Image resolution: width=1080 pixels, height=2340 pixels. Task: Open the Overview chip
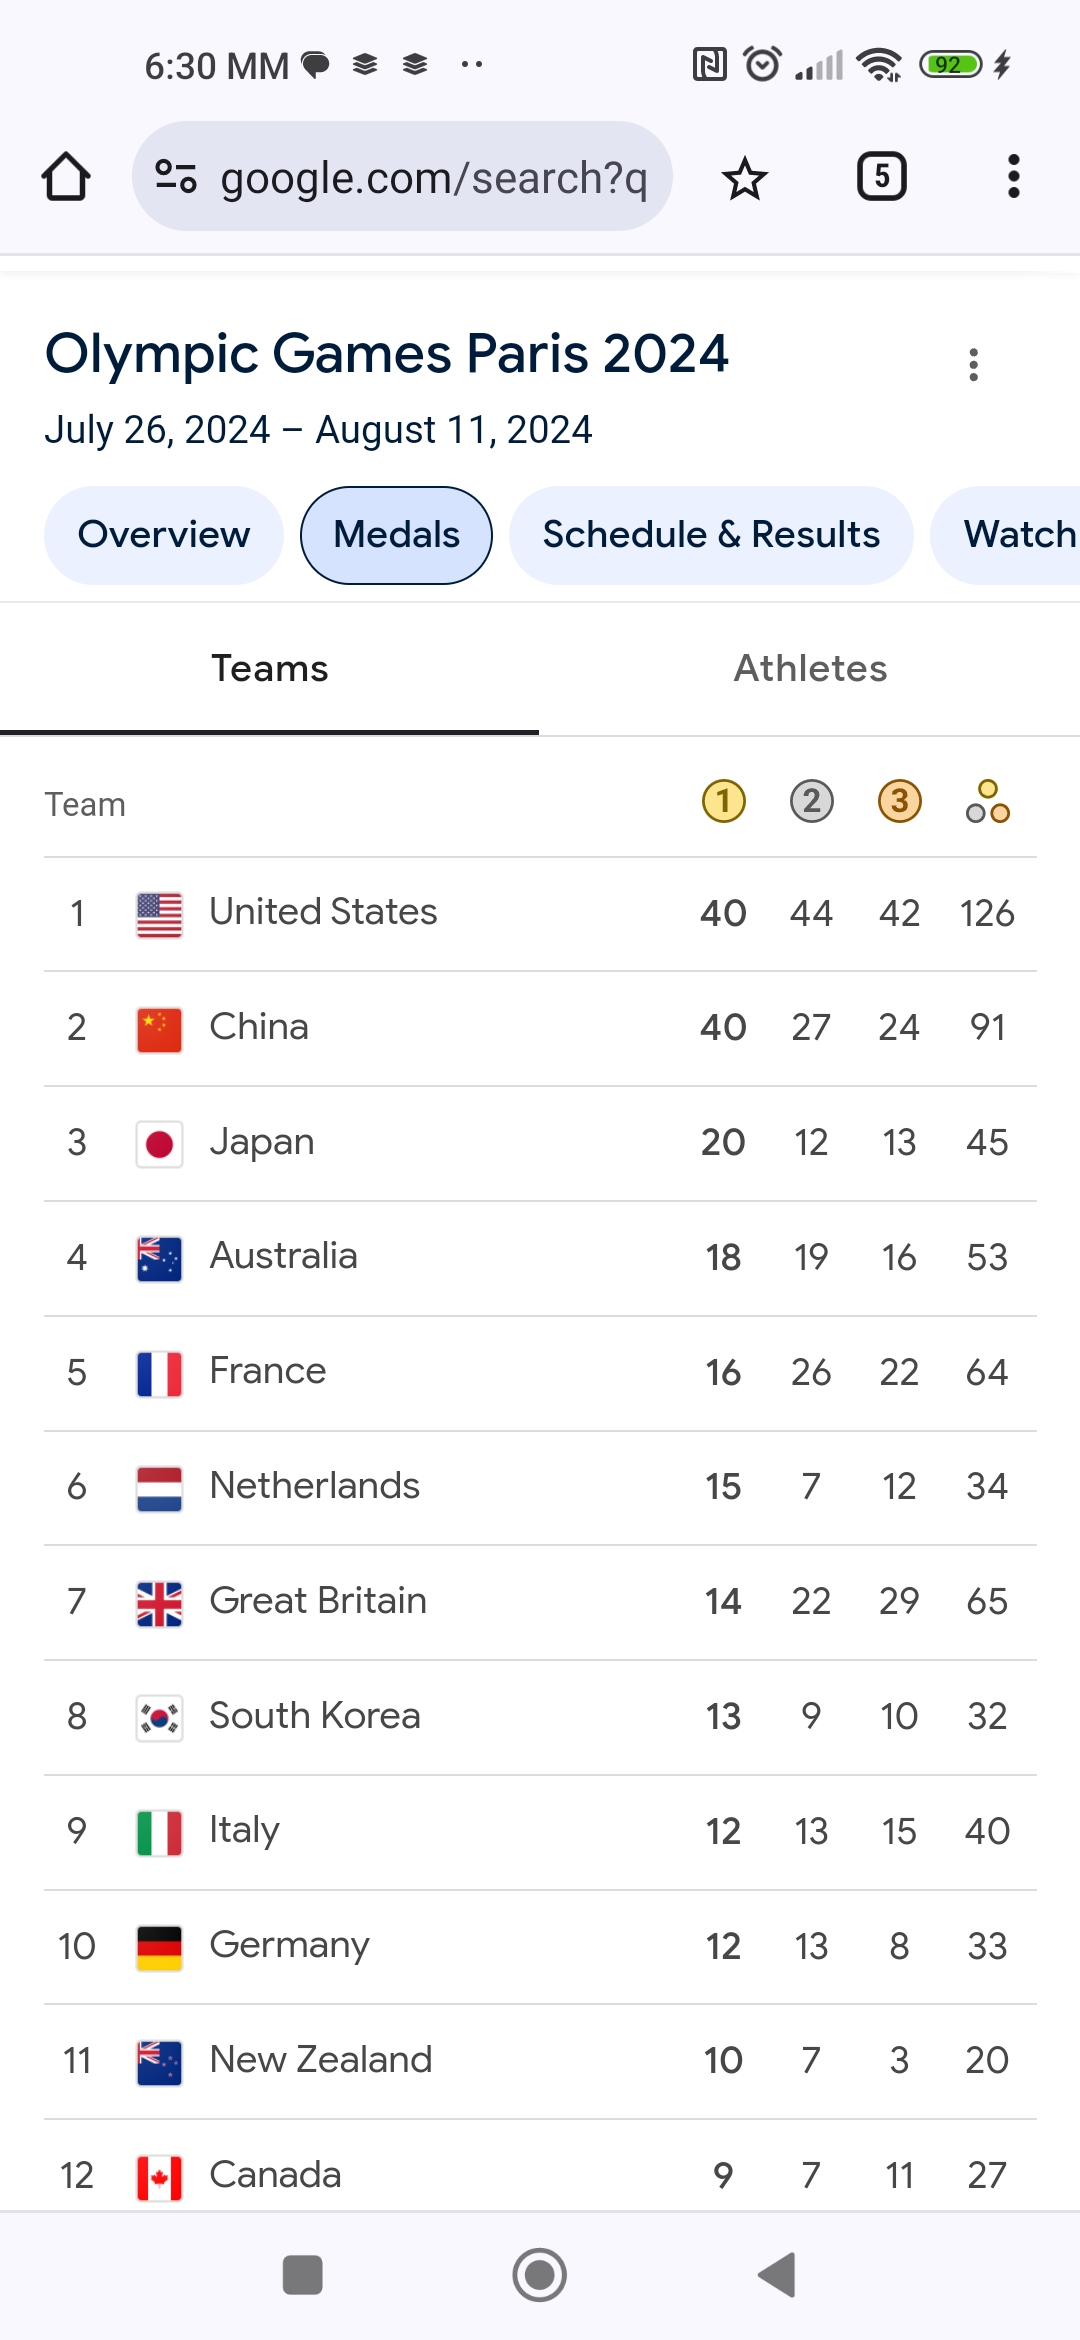click(164, 535)
